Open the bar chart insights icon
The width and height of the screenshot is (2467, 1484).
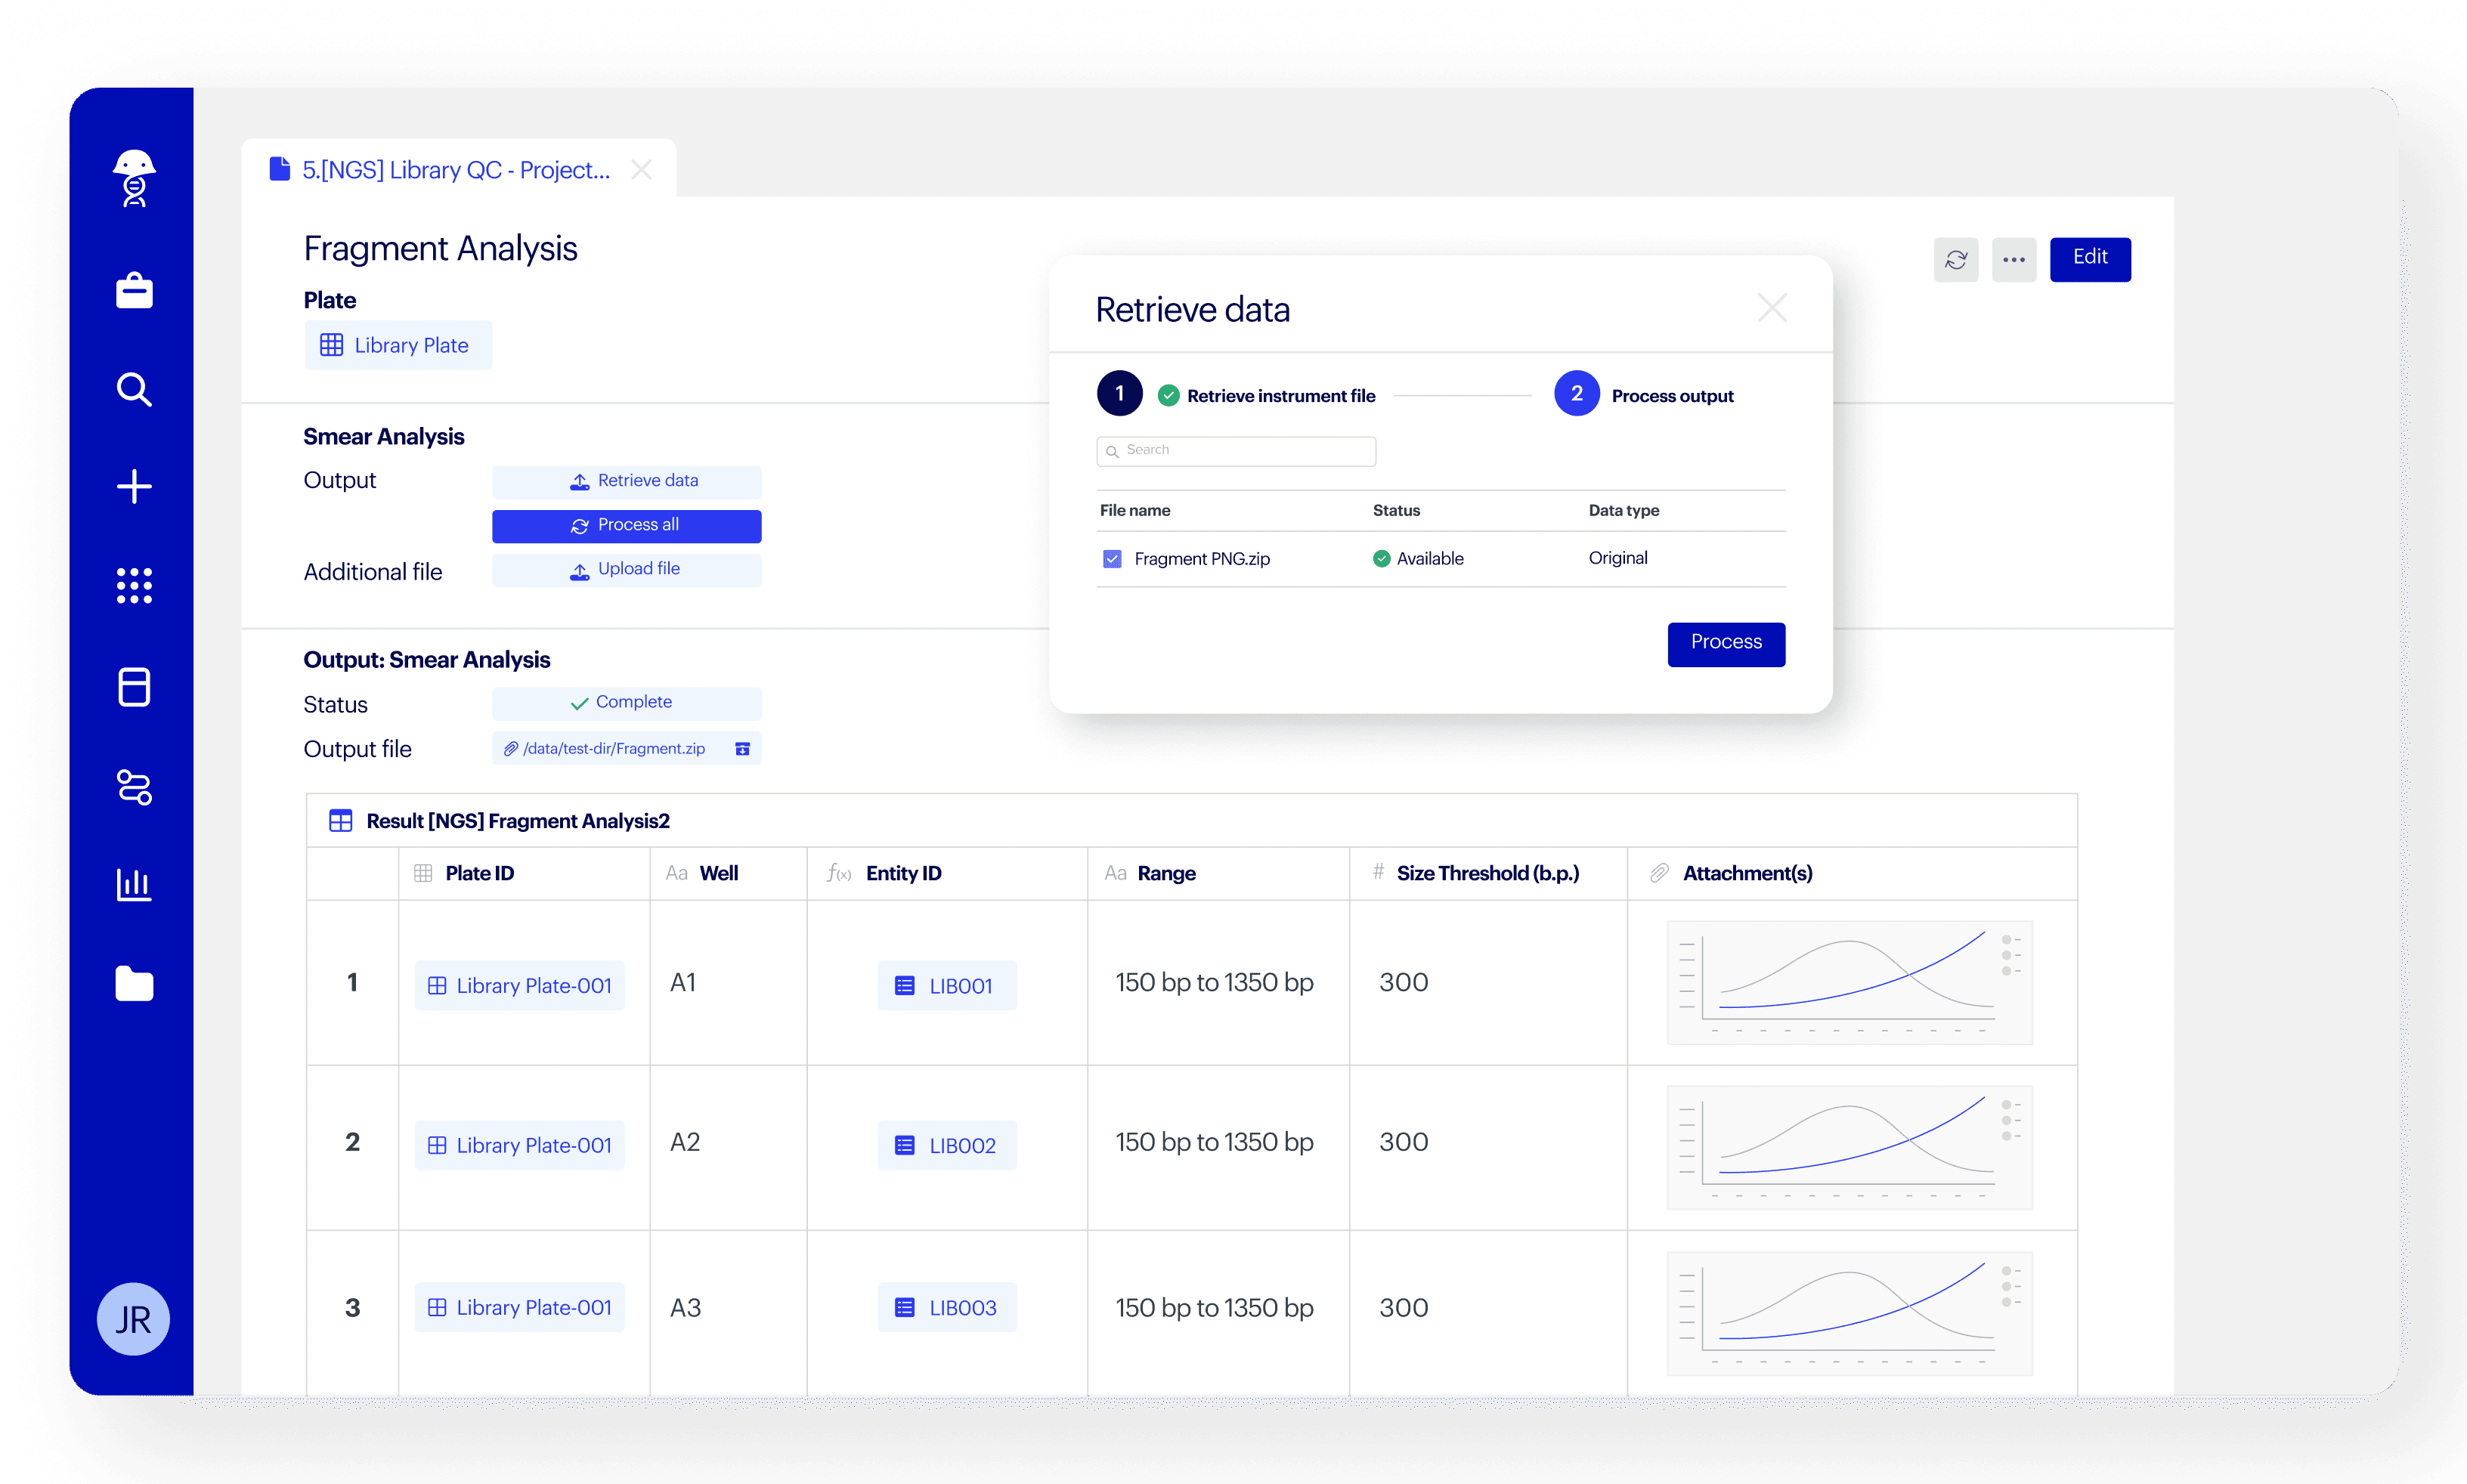(134, 884)
